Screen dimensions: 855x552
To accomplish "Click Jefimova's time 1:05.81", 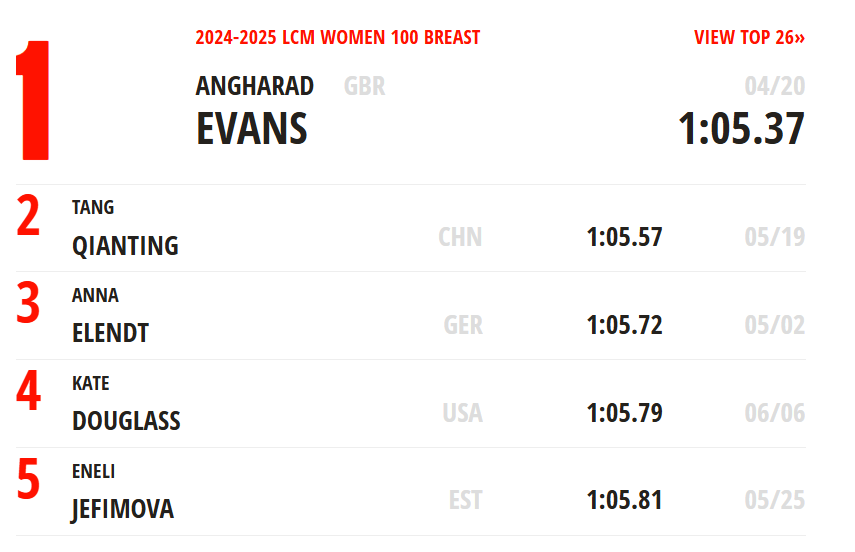I will click(x=624, y=500).
